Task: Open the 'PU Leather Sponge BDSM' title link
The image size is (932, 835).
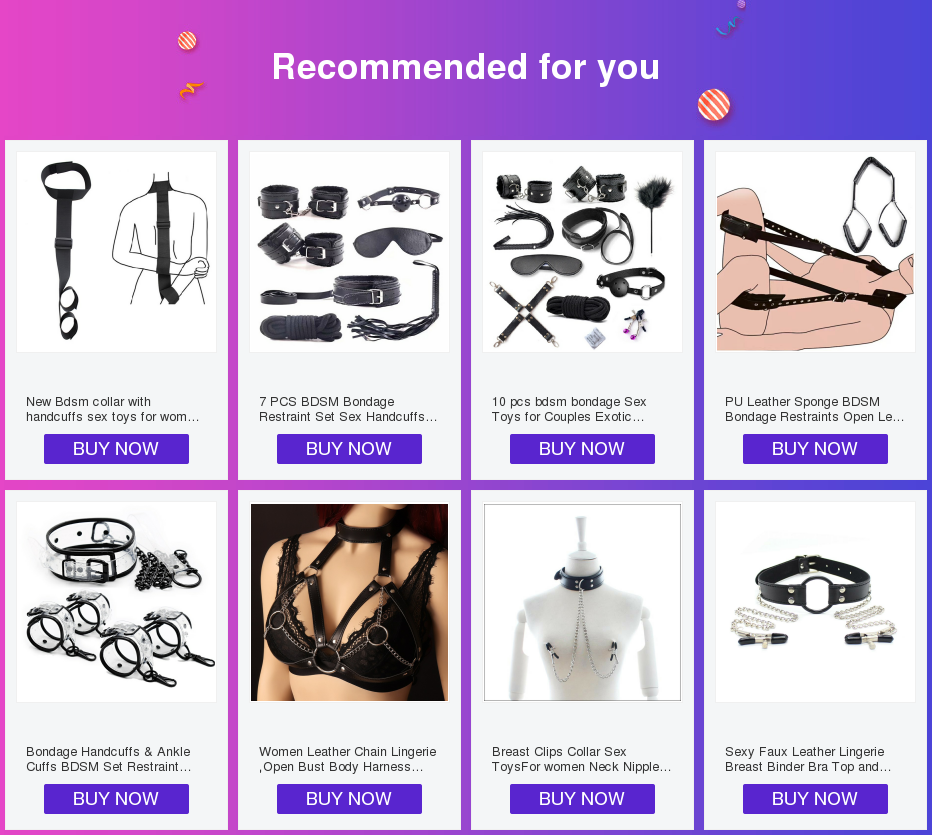Action: coord(814,409)
